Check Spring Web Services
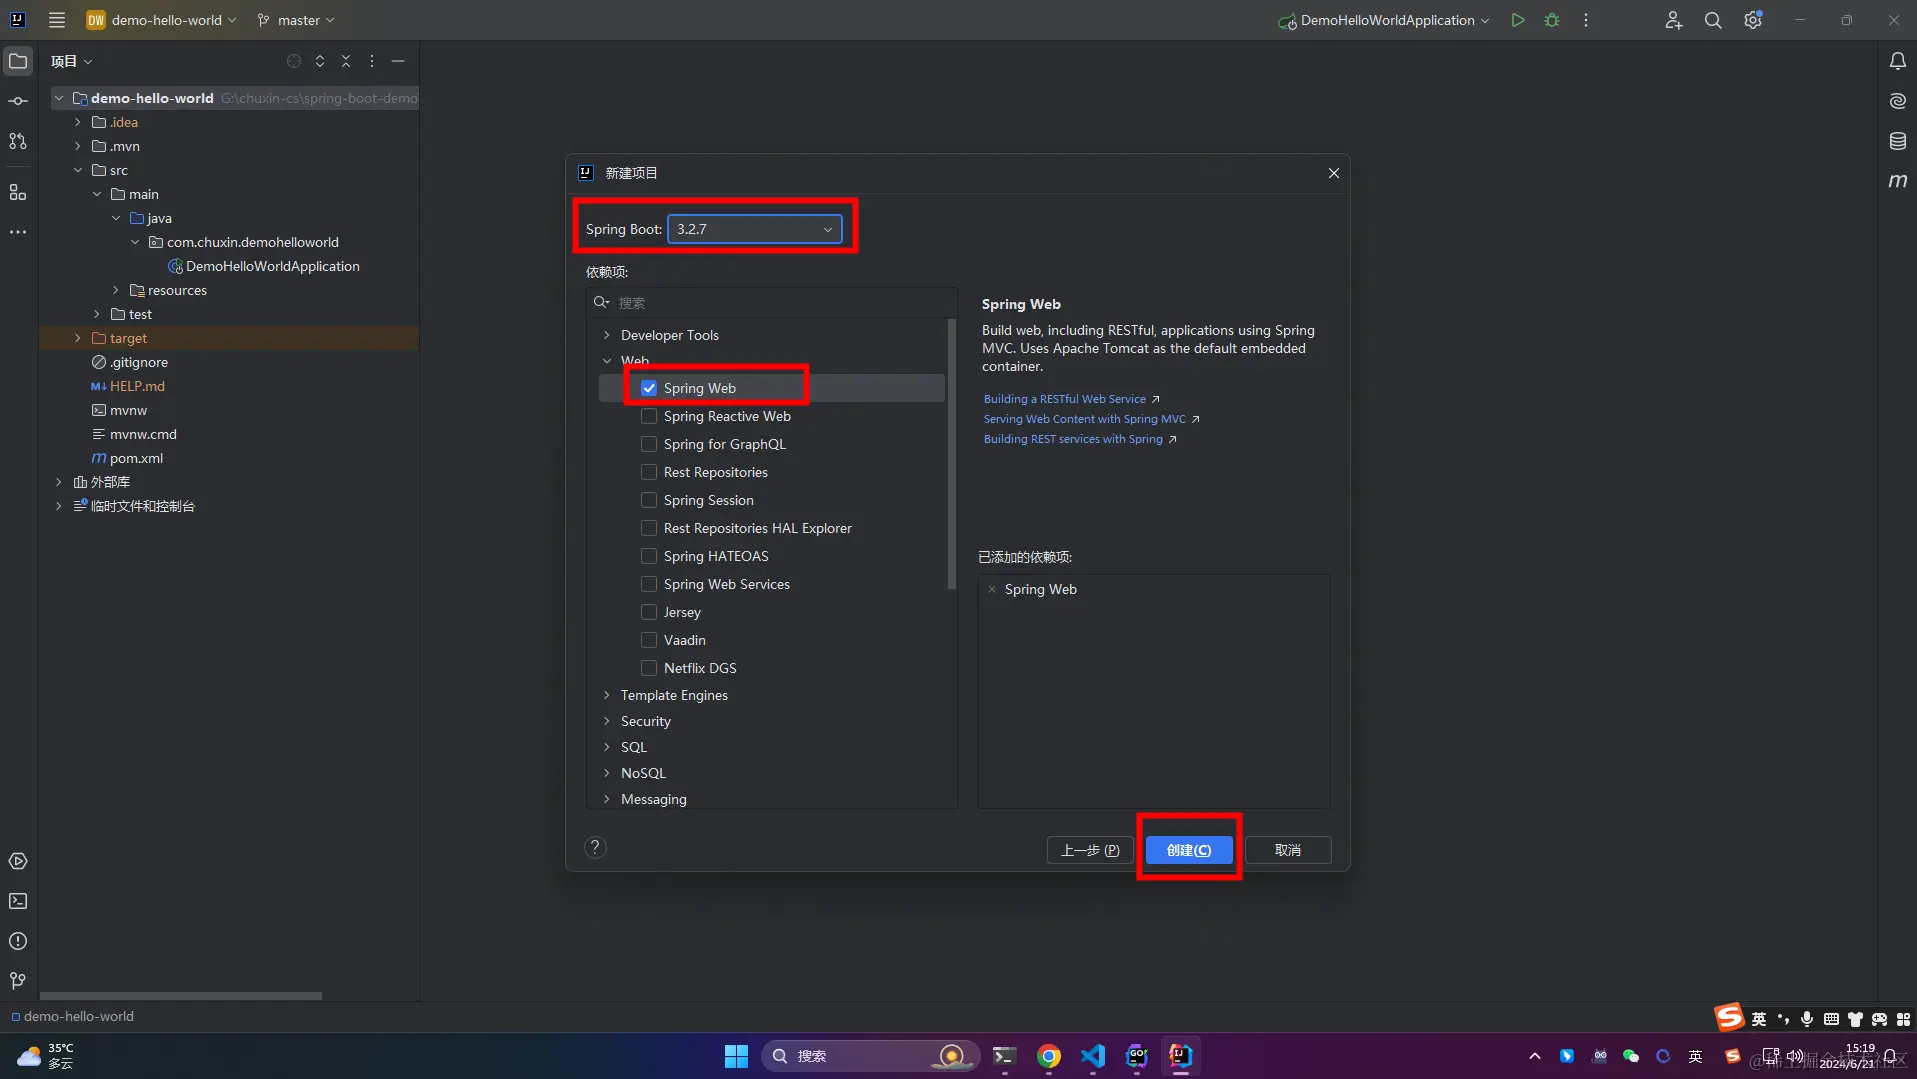The height and width of the screenshot is (1079, 1917). pos(649,584)
